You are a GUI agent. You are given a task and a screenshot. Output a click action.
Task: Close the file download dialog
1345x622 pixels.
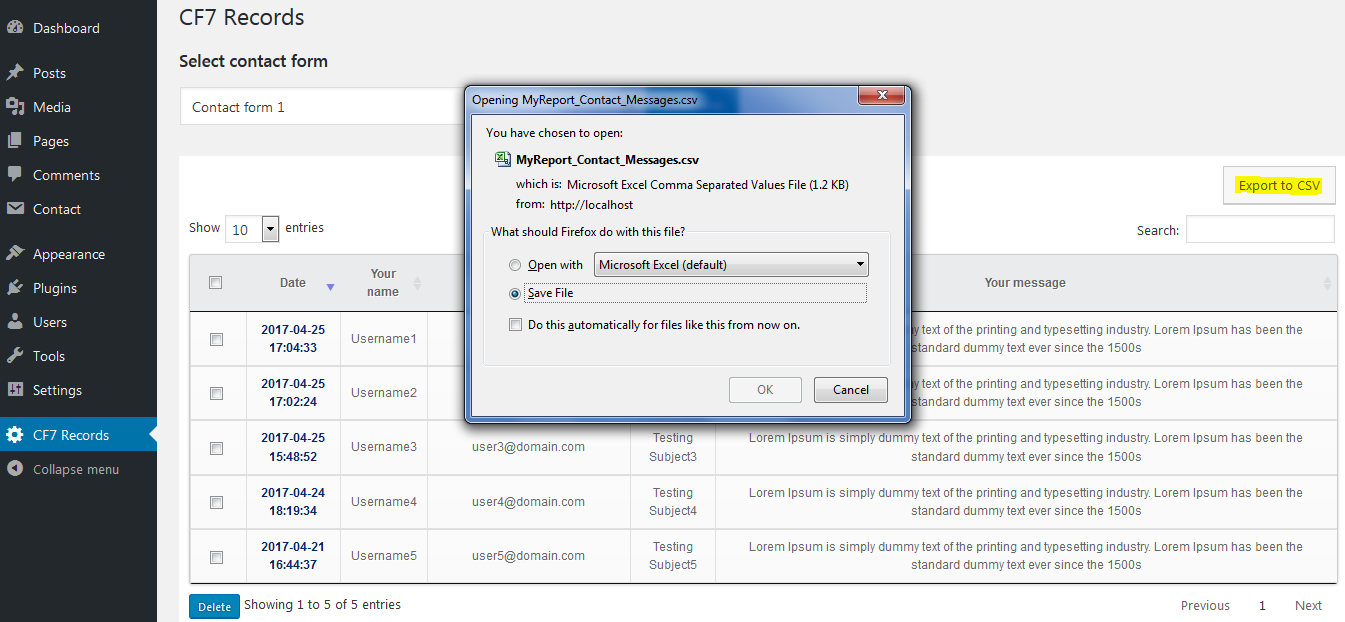tap(882, 95)
